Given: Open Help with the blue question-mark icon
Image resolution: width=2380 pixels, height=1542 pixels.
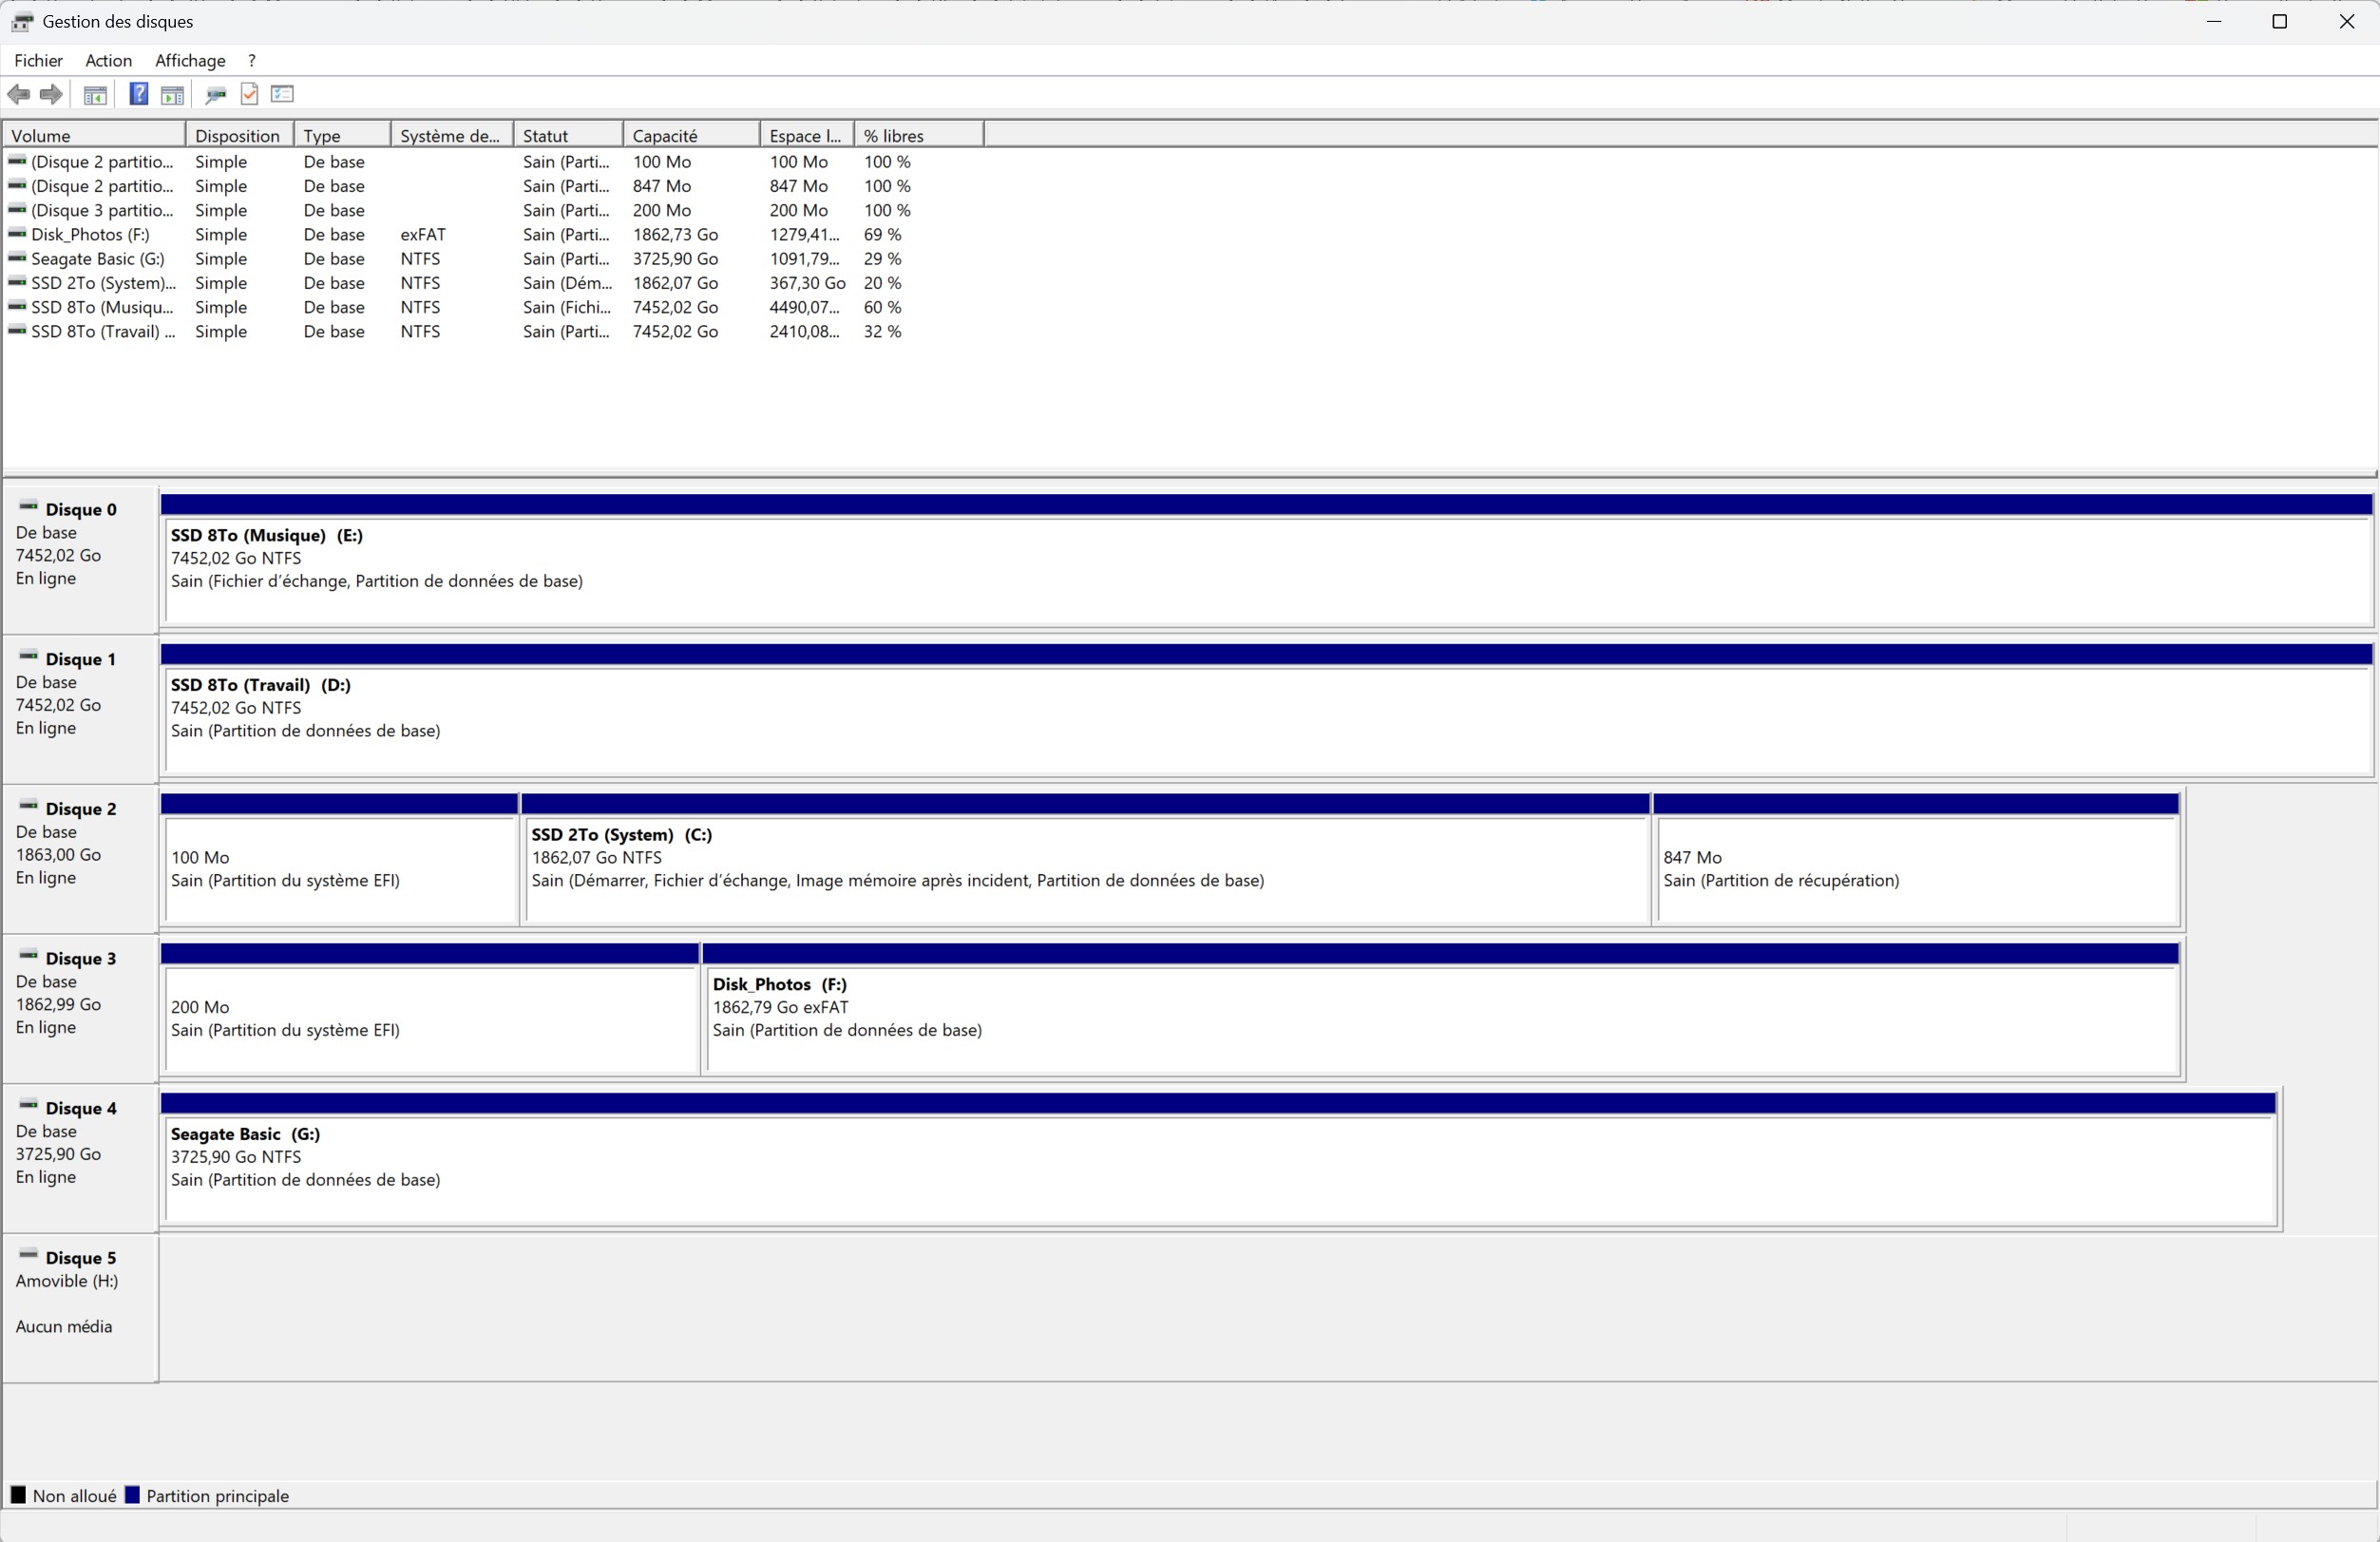Looking at the screenshot, I should click(x=139, y=94).
